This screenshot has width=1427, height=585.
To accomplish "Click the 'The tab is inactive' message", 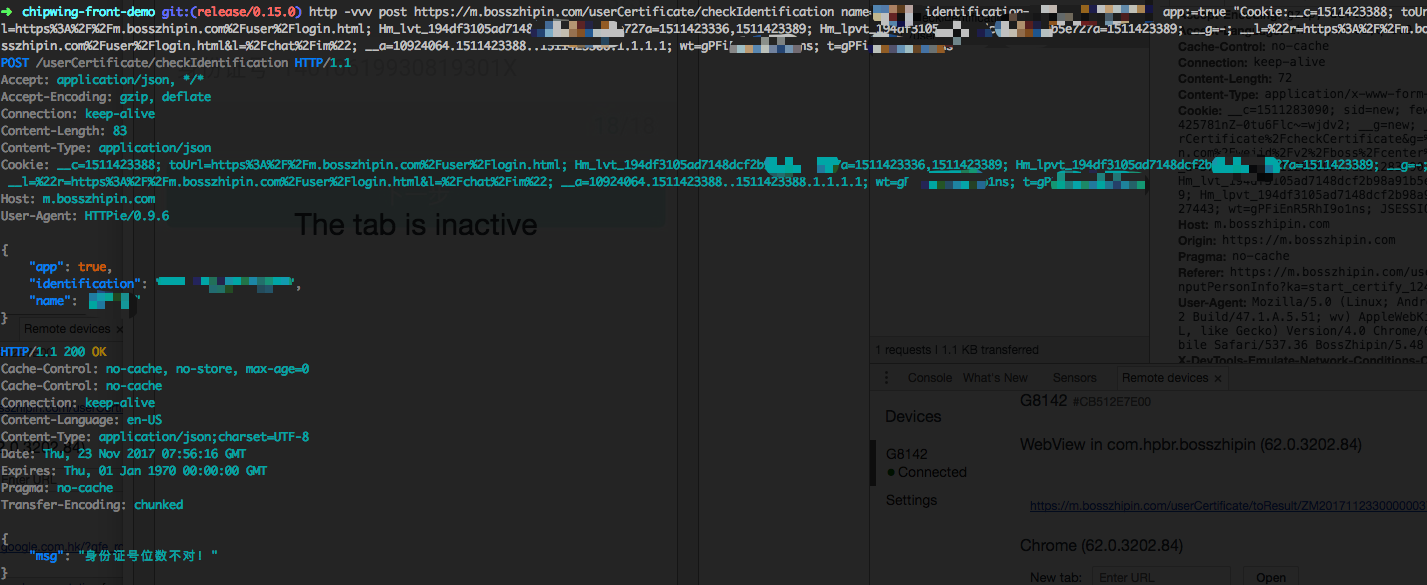I will pos(415,225).
